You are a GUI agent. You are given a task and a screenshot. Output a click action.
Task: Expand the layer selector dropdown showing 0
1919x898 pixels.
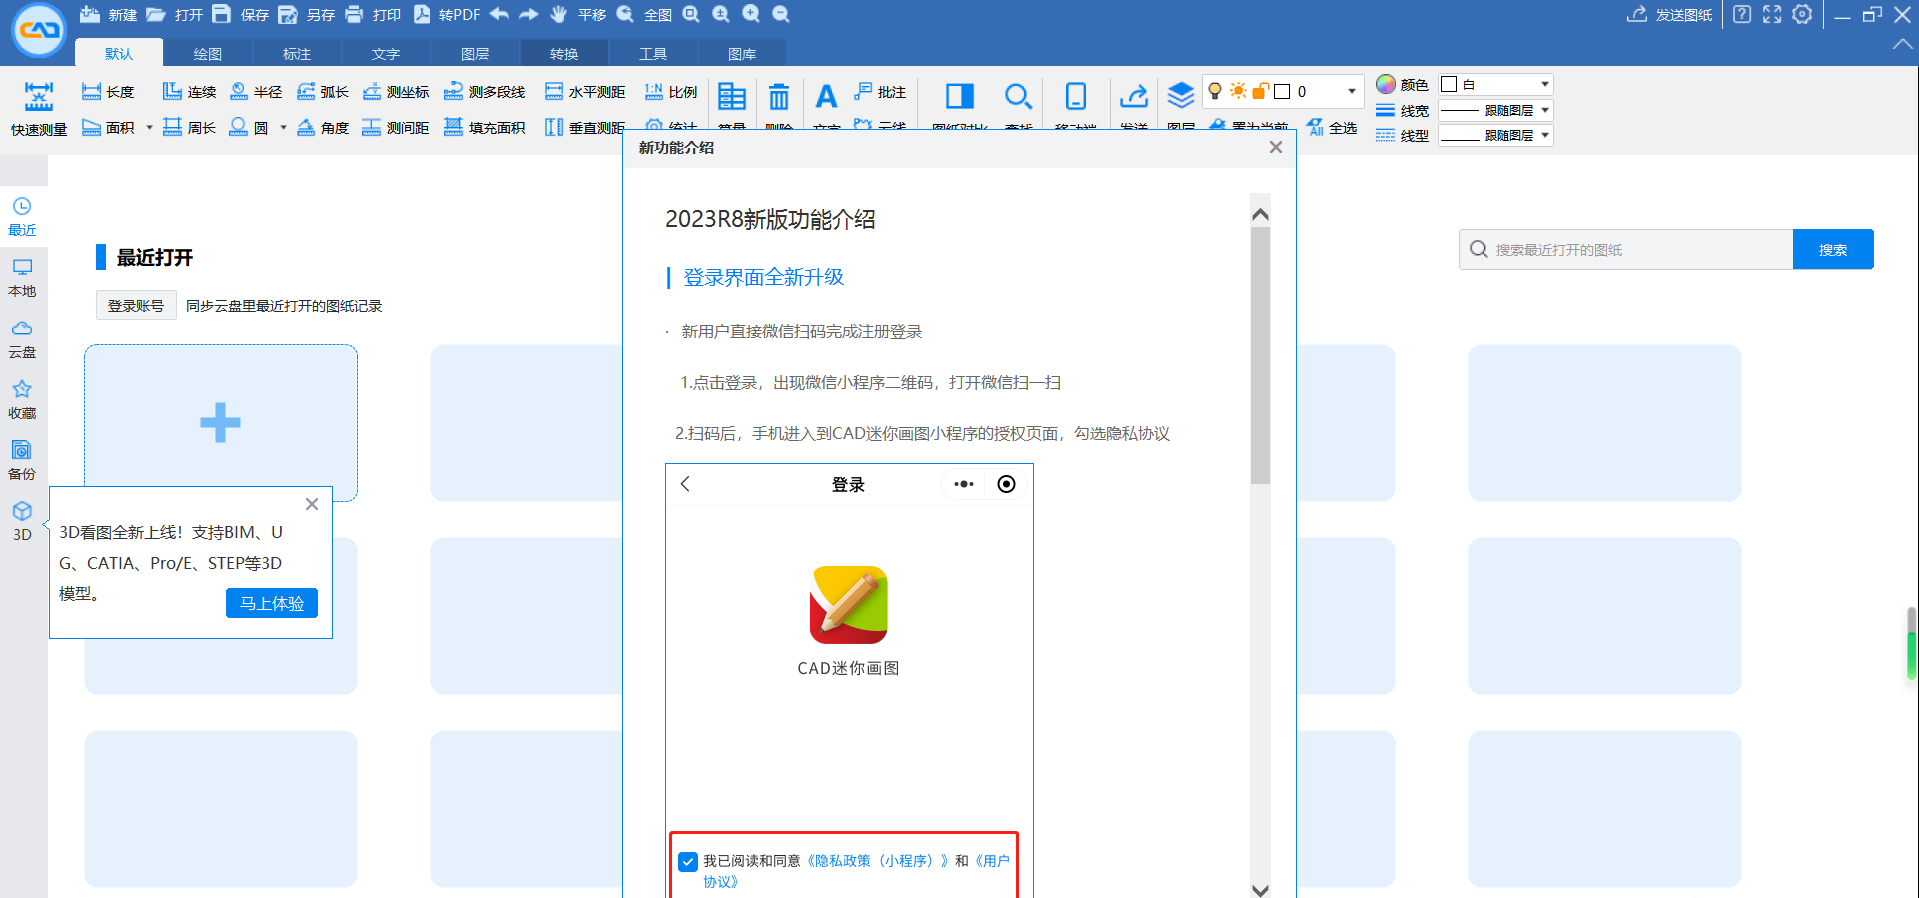tap(1351, 91)
